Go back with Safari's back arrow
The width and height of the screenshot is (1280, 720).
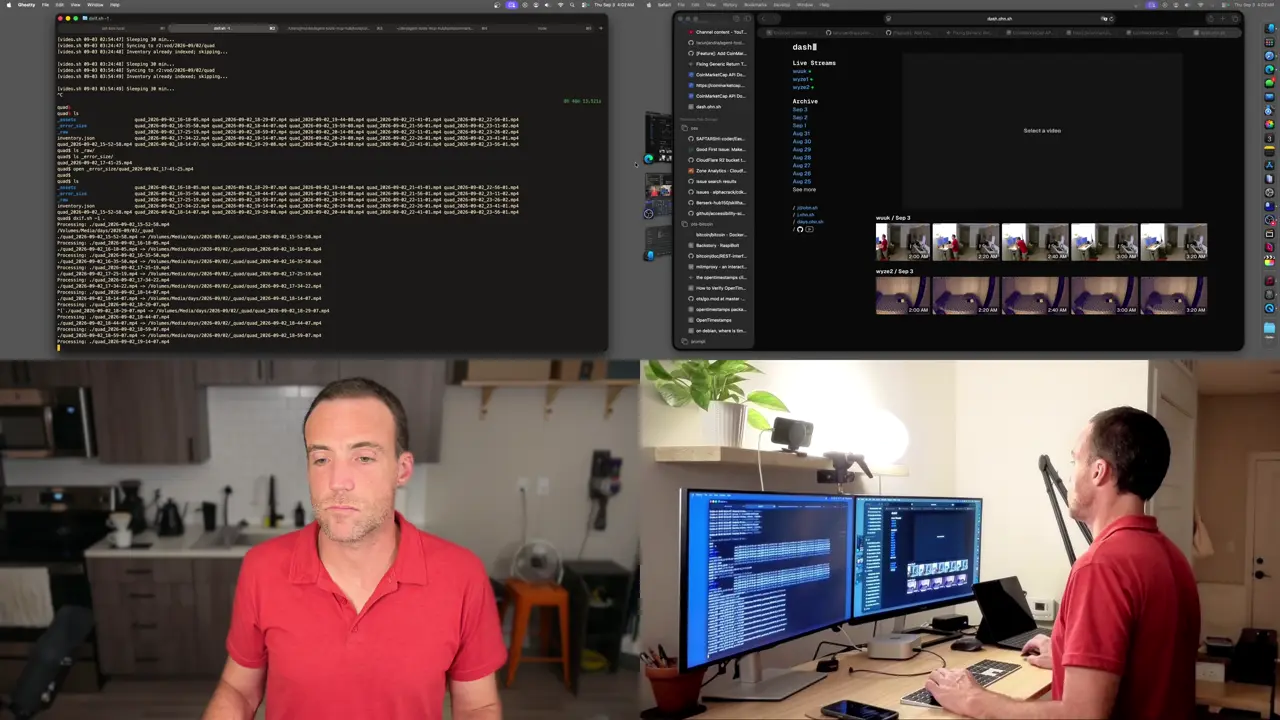coord(763,18)
